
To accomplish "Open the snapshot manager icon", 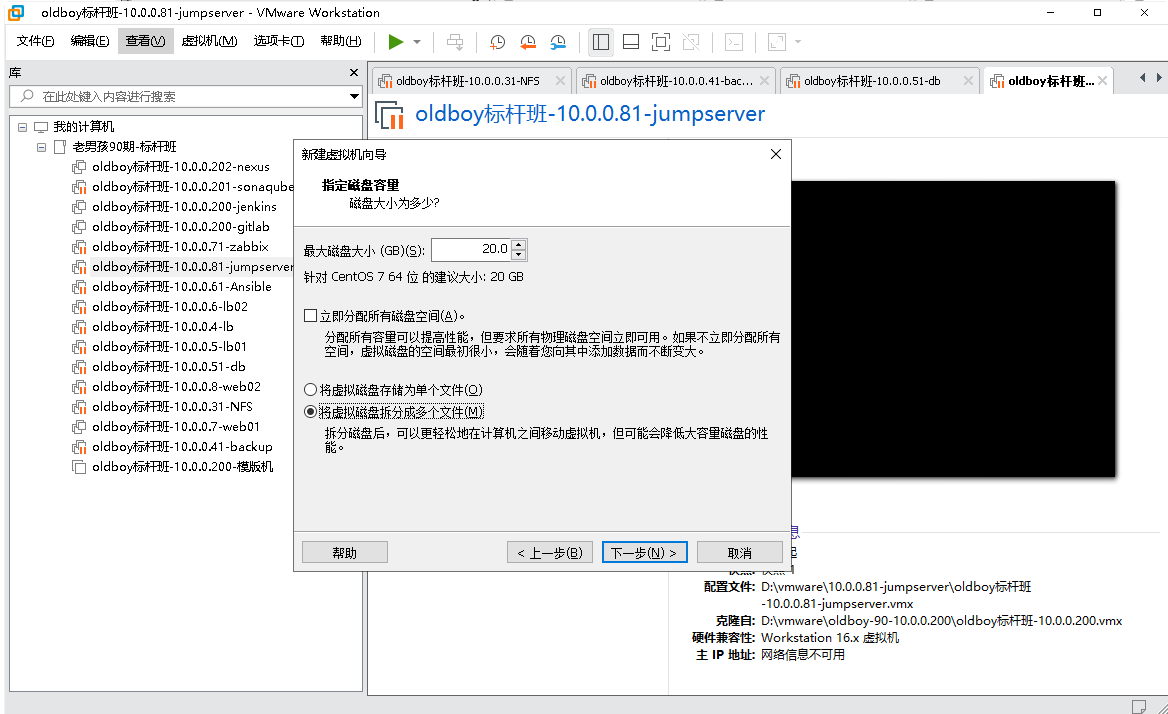I will pos(558,42).
